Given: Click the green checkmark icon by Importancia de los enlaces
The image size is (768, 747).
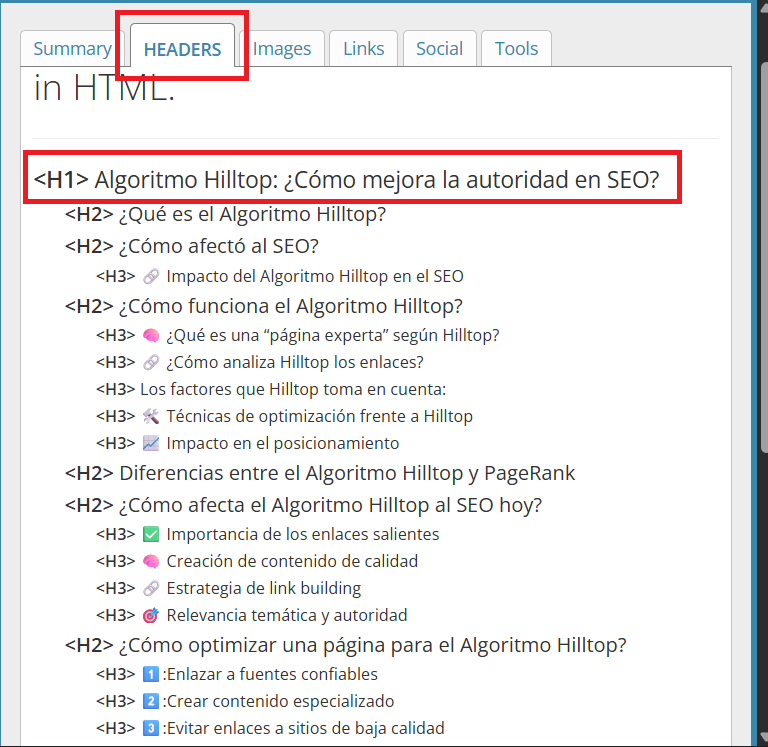Looking at the screenshot, I should [151, 534].
